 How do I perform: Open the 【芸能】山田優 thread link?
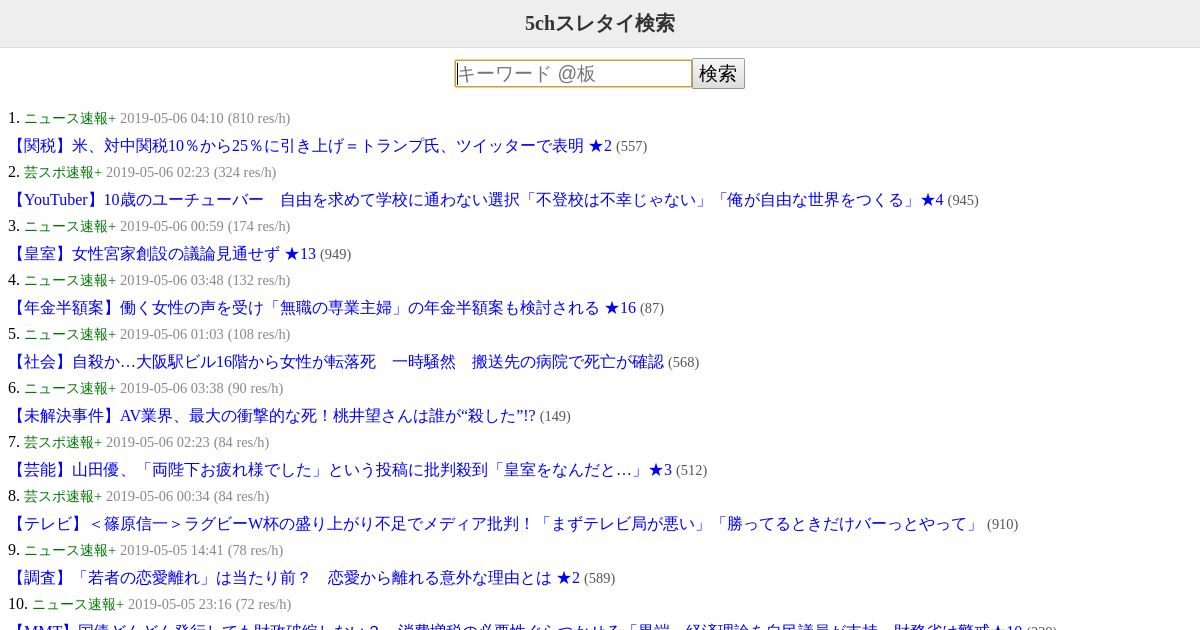coord(340,470)
